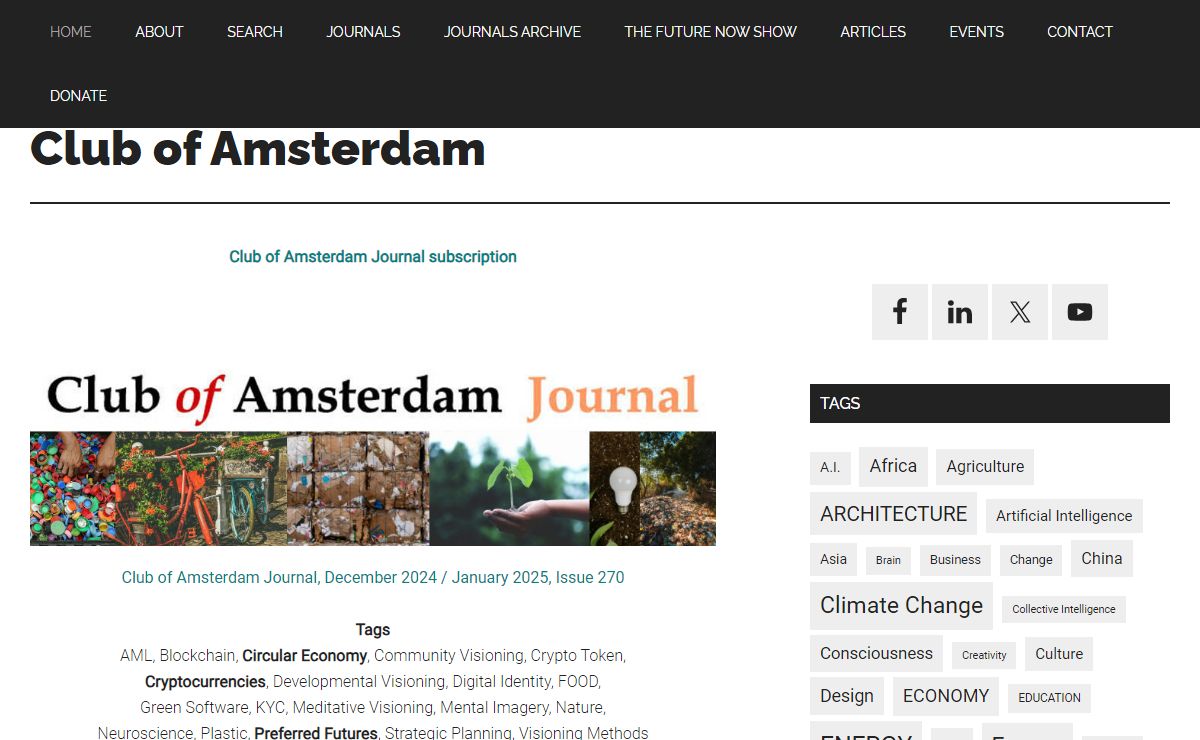Select the Collective Intelligence tag

tap(1064, 609)
